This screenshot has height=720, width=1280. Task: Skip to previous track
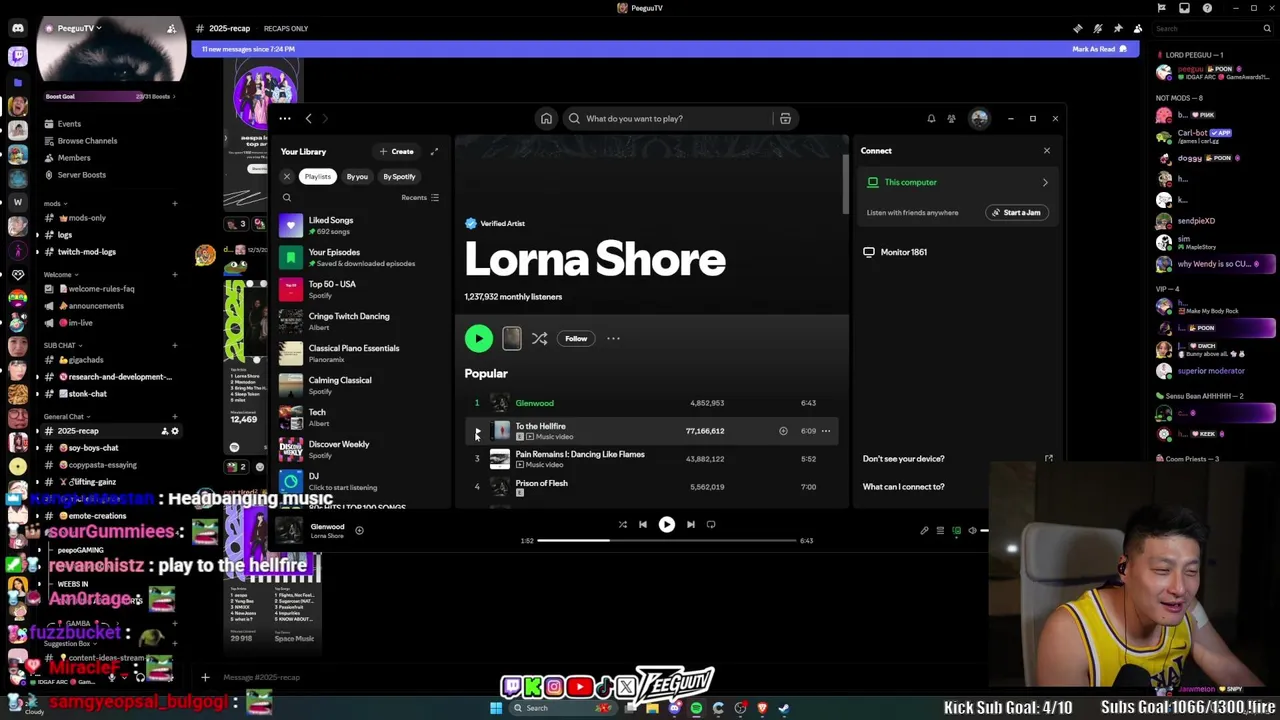click(x=643, y=524)
